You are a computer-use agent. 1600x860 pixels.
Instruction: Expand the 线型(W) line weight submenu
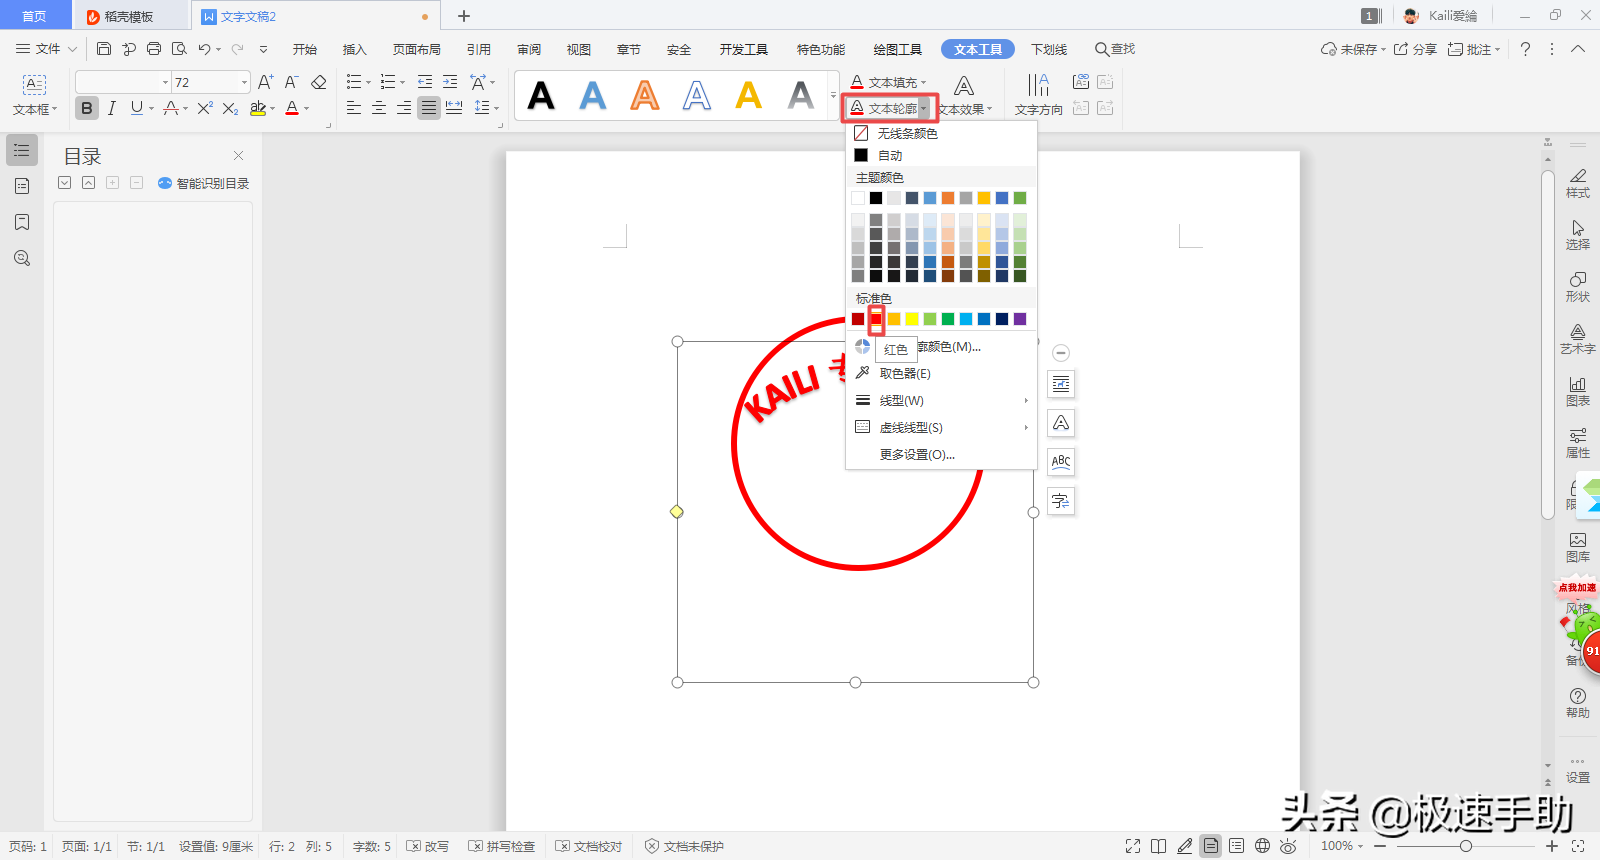coord(941,400)
